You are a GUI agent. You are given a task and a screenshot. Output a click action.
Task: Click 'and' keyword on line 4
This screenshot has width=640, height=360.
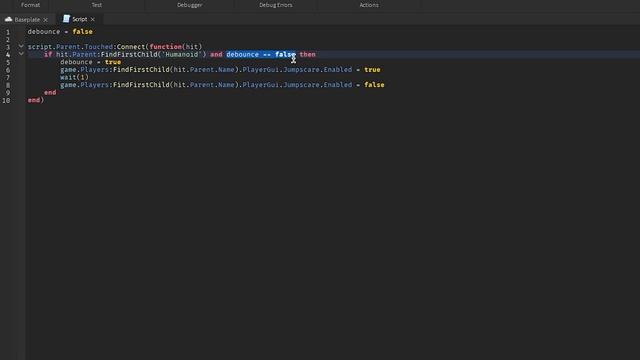(216, 54)
